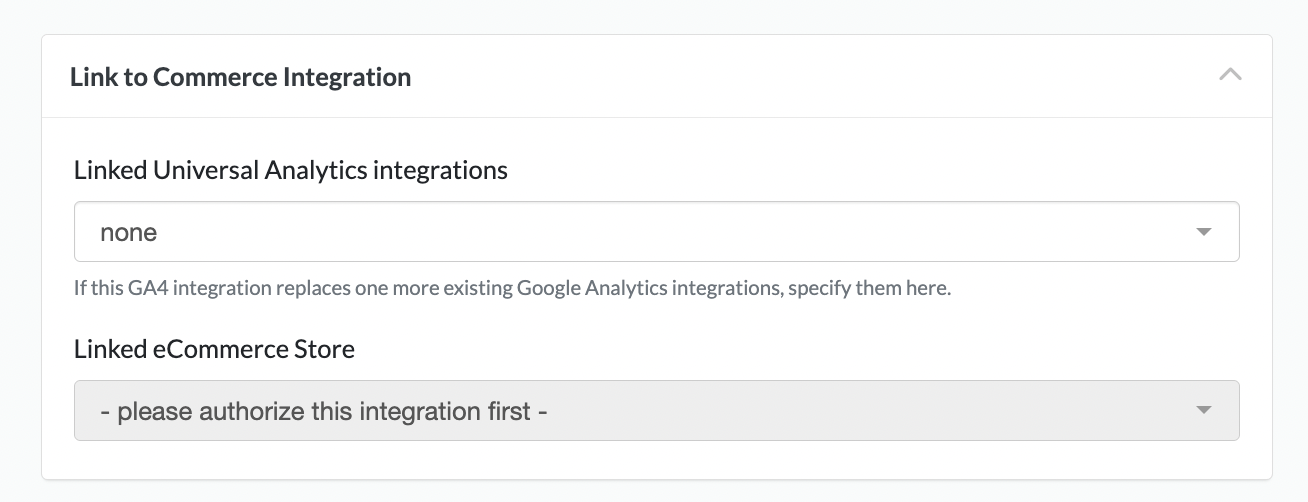
Task: Click the arrow icon of the 'none' dropdown
Action: pyautogui.click(x=1203, y=232)
